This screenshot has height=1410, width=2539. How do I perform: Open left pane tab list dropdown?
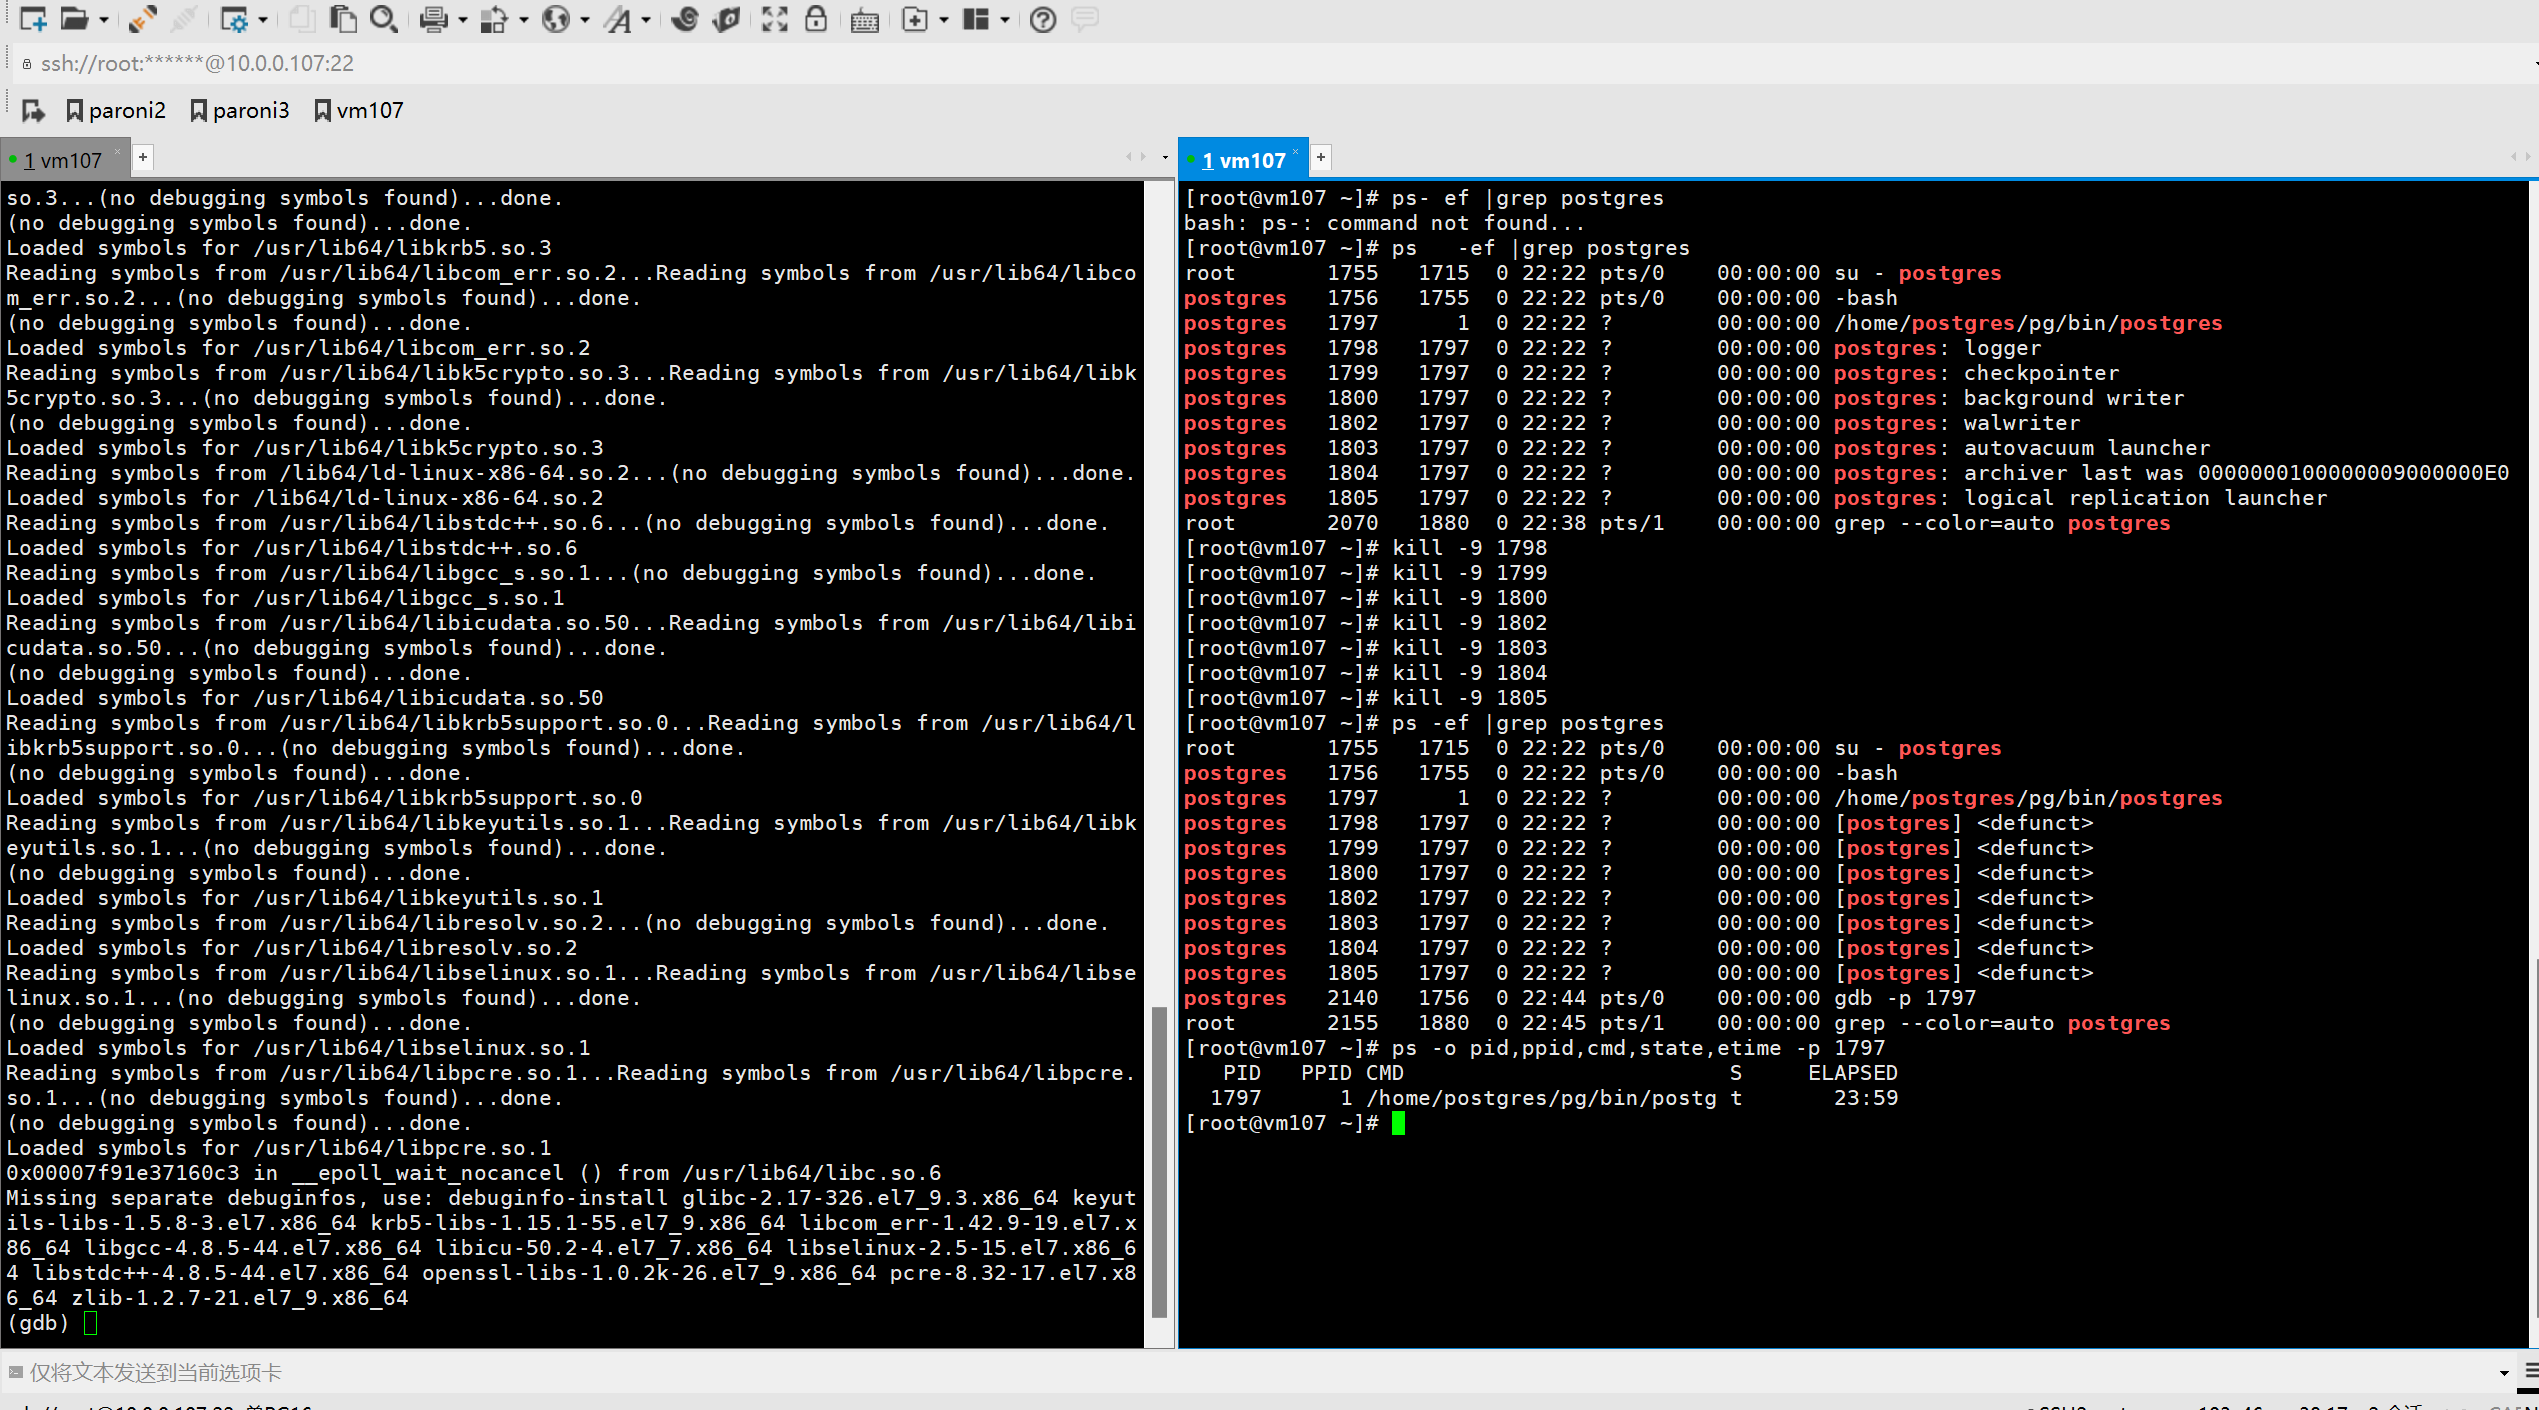pyautogui.click(x=1165, y=158)
